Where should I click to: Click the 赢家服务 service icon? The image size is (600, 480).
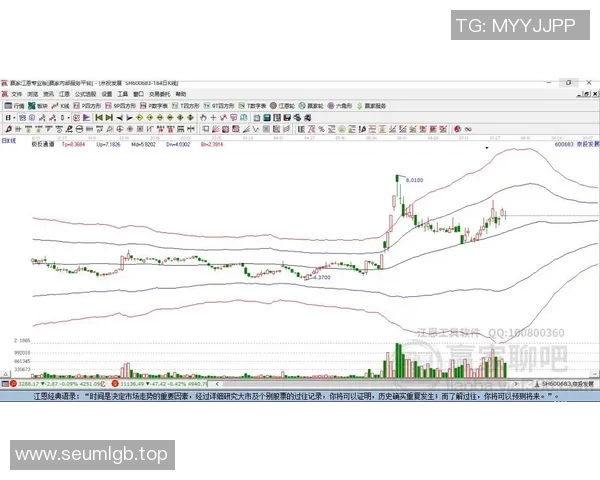[x=377, y=104]
